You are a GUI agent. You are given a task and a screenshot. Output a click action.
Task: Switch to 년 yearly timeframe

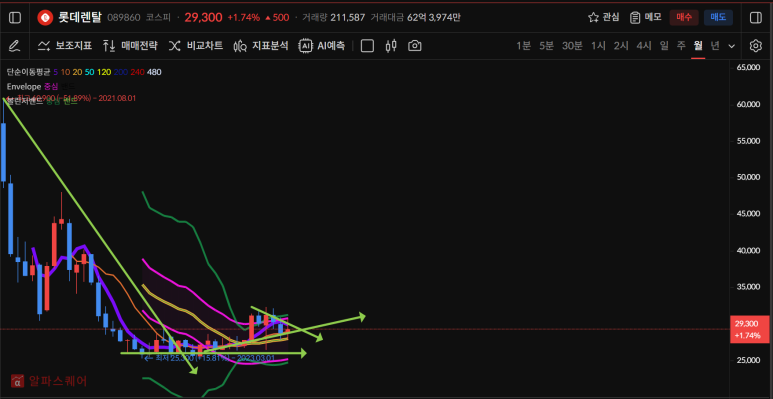click(715, 46)
